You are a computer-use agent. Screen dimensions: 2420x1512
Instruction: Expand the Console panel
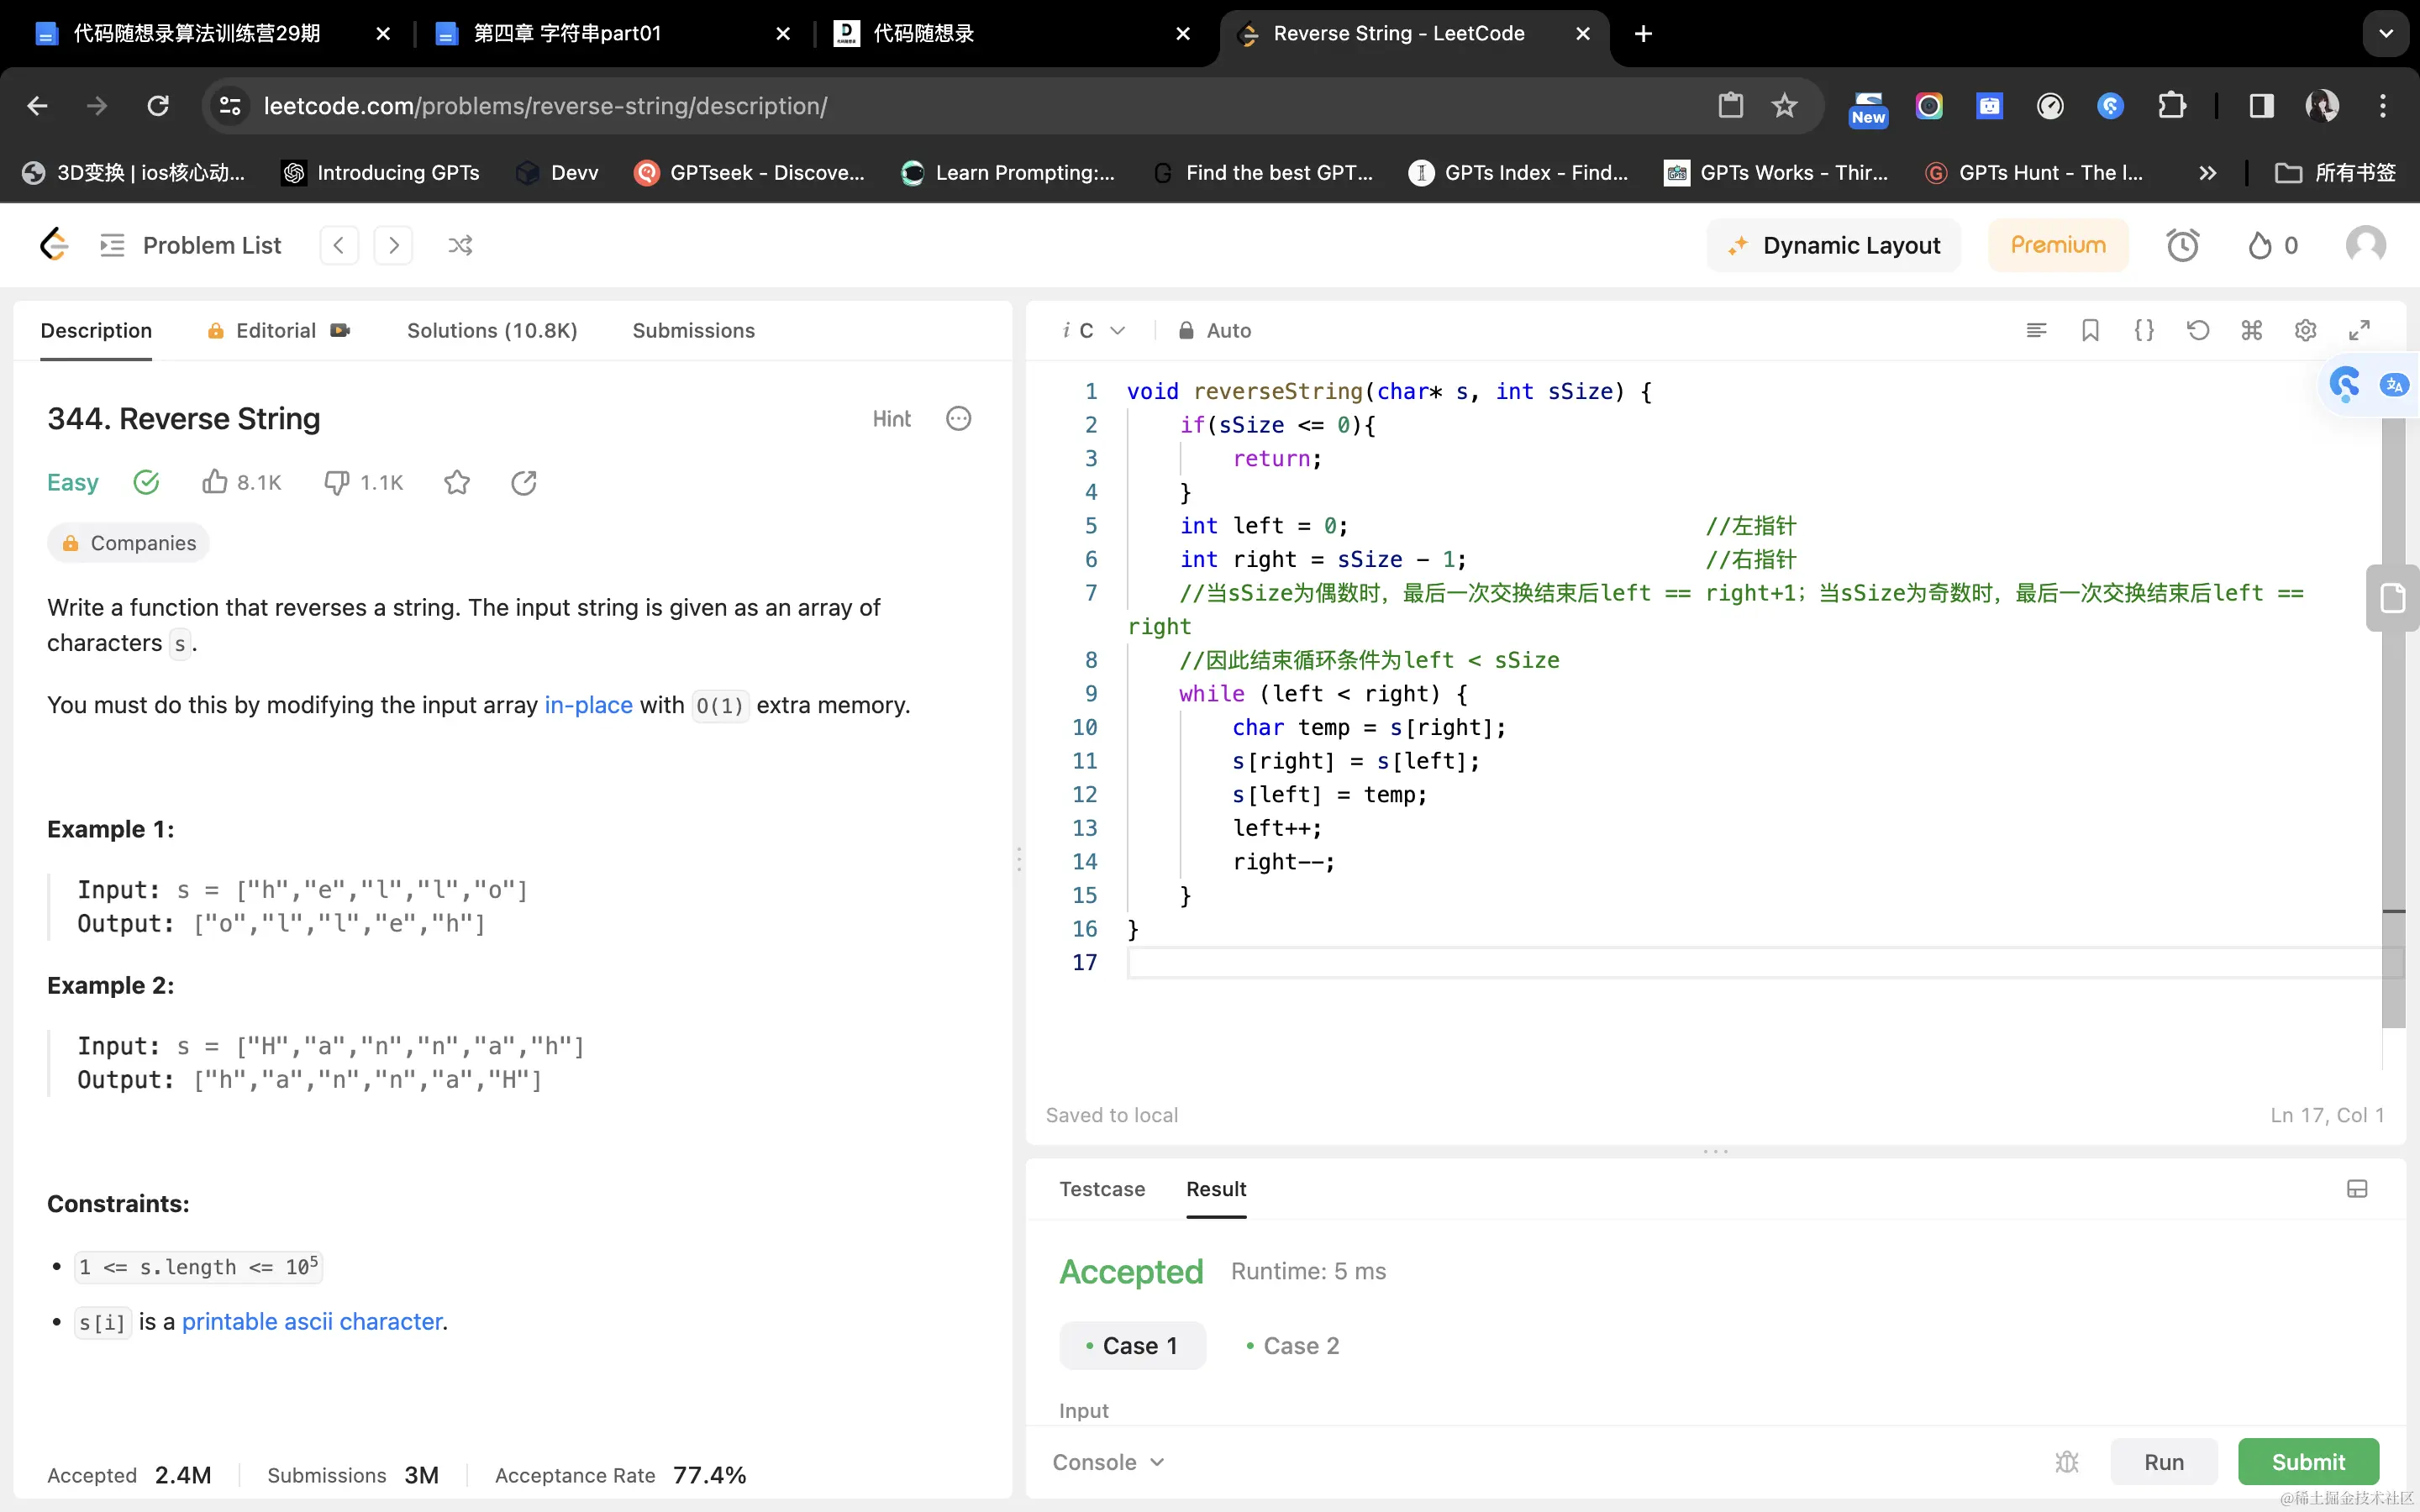pos(1108,1462)
